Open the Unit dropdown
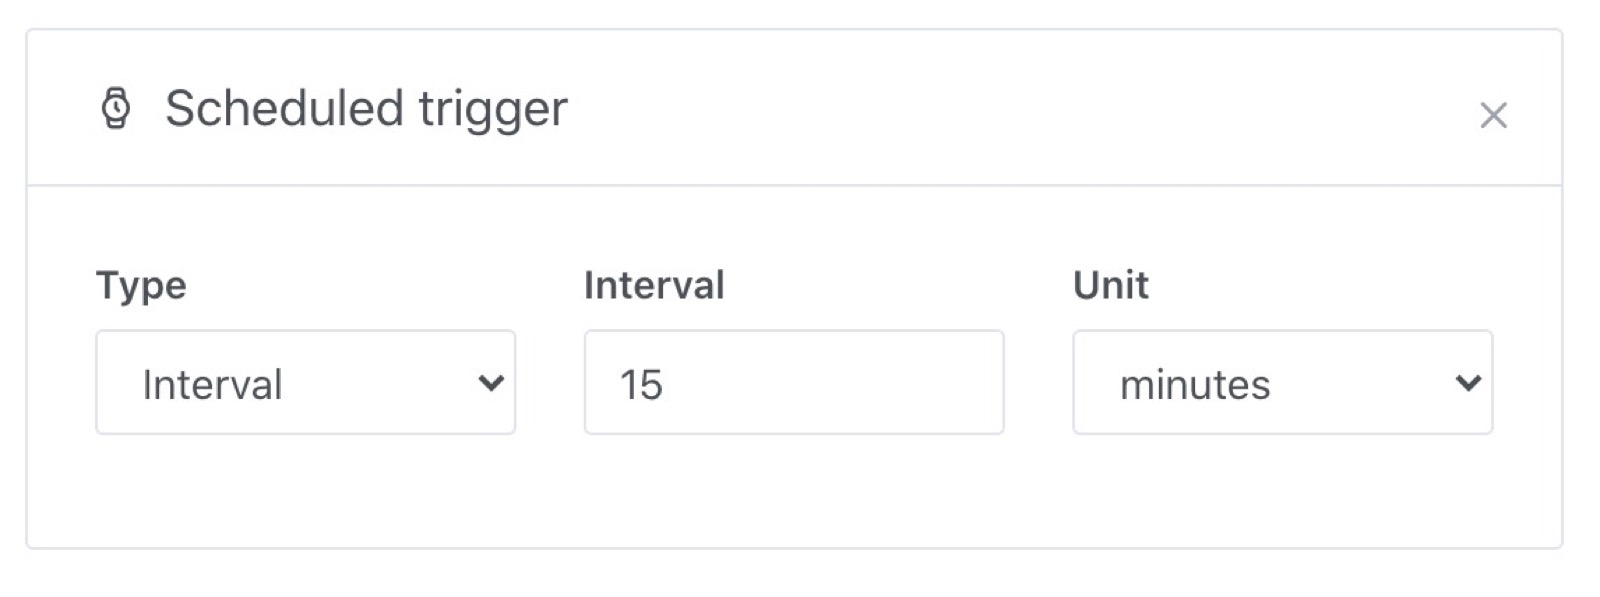This screenshot has width=1600, height=597. pos(1282,382)
